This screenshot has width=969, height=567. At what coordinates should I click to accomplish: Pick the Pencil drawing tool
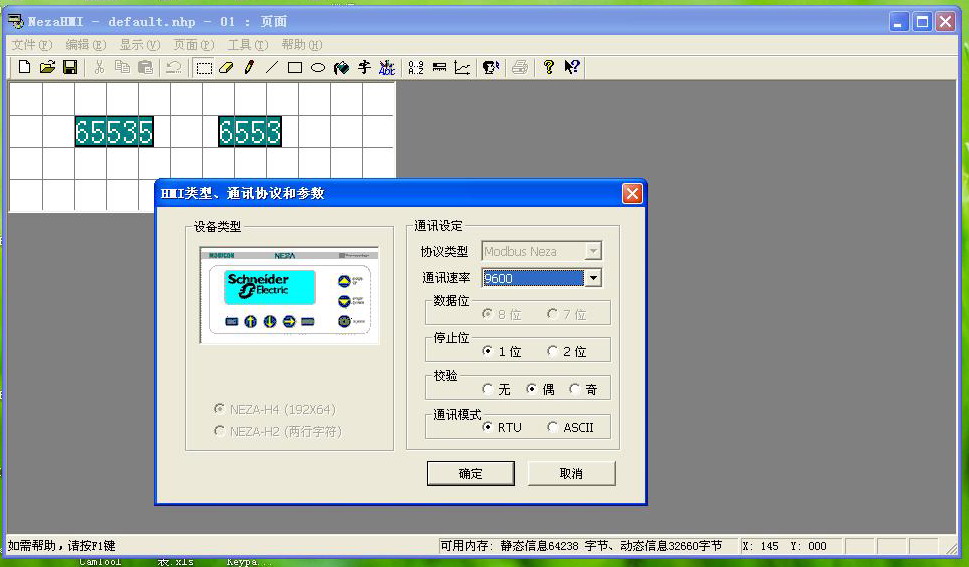[249, 68]
